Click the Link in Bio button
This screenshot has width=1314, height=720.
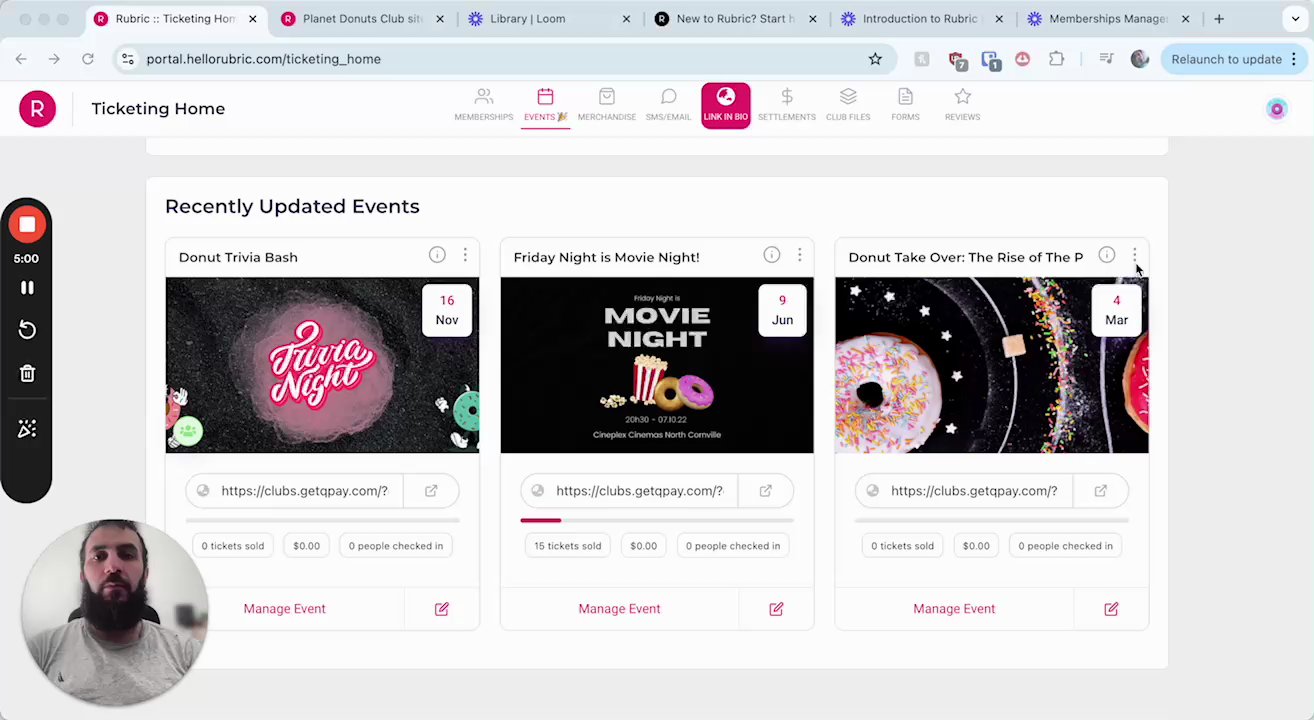pos(726,105)
